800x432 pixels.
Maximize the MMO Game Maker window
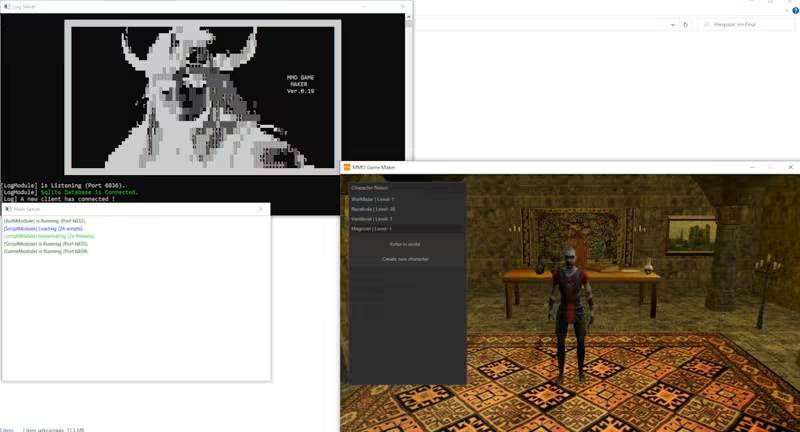(771, 167)
